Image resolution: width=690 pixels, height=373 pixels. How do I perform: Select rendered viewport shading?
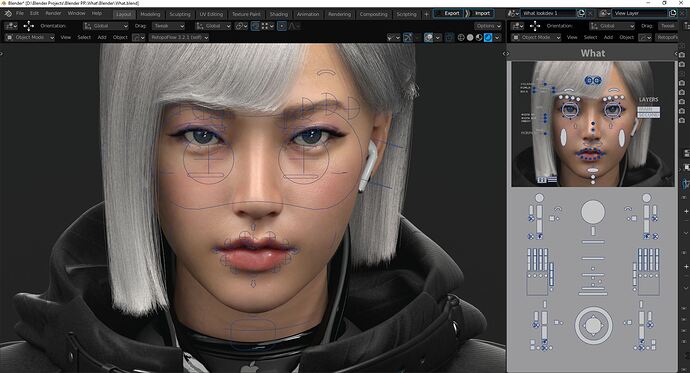[x=488, y=38]
